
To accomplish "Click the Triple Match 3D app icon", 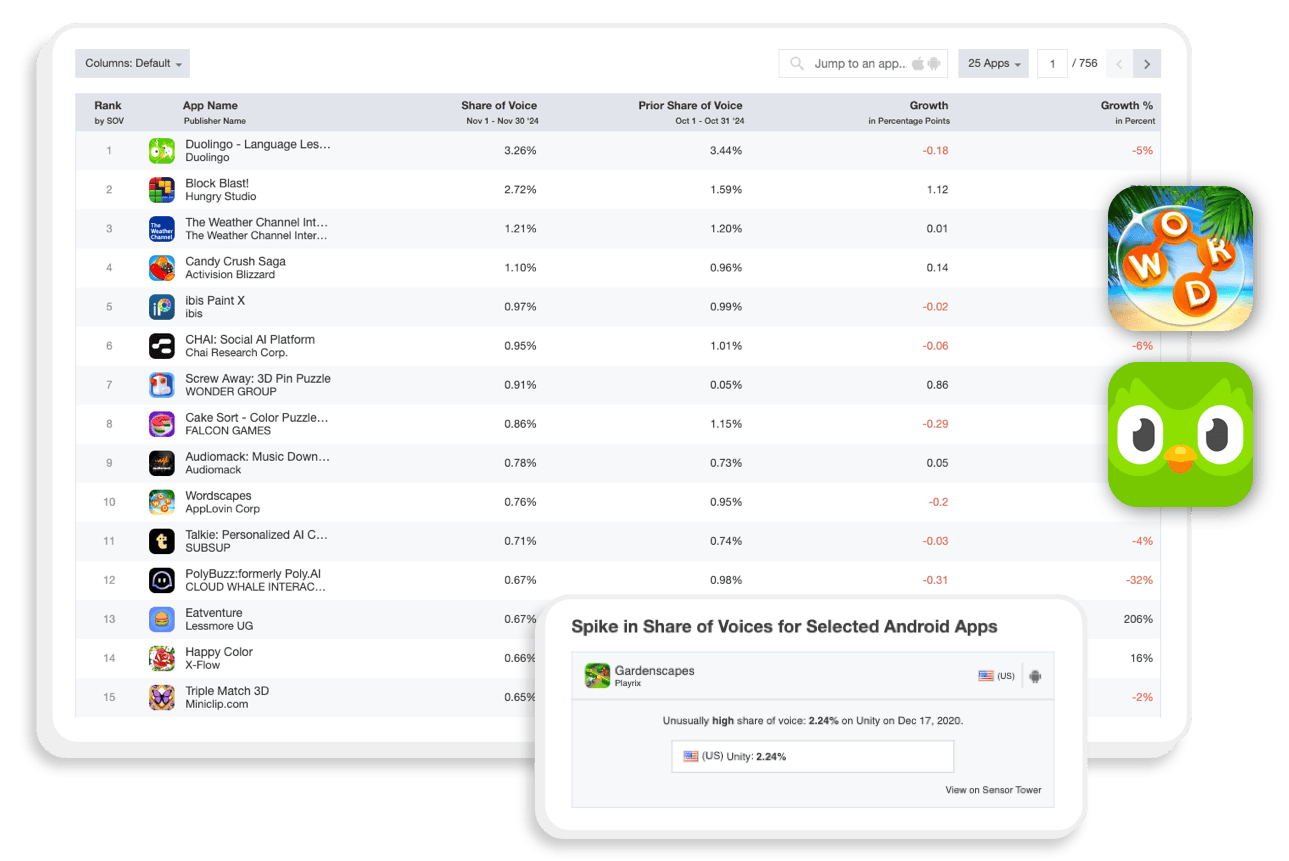I will pyautogui.click(x=161, y=697).
